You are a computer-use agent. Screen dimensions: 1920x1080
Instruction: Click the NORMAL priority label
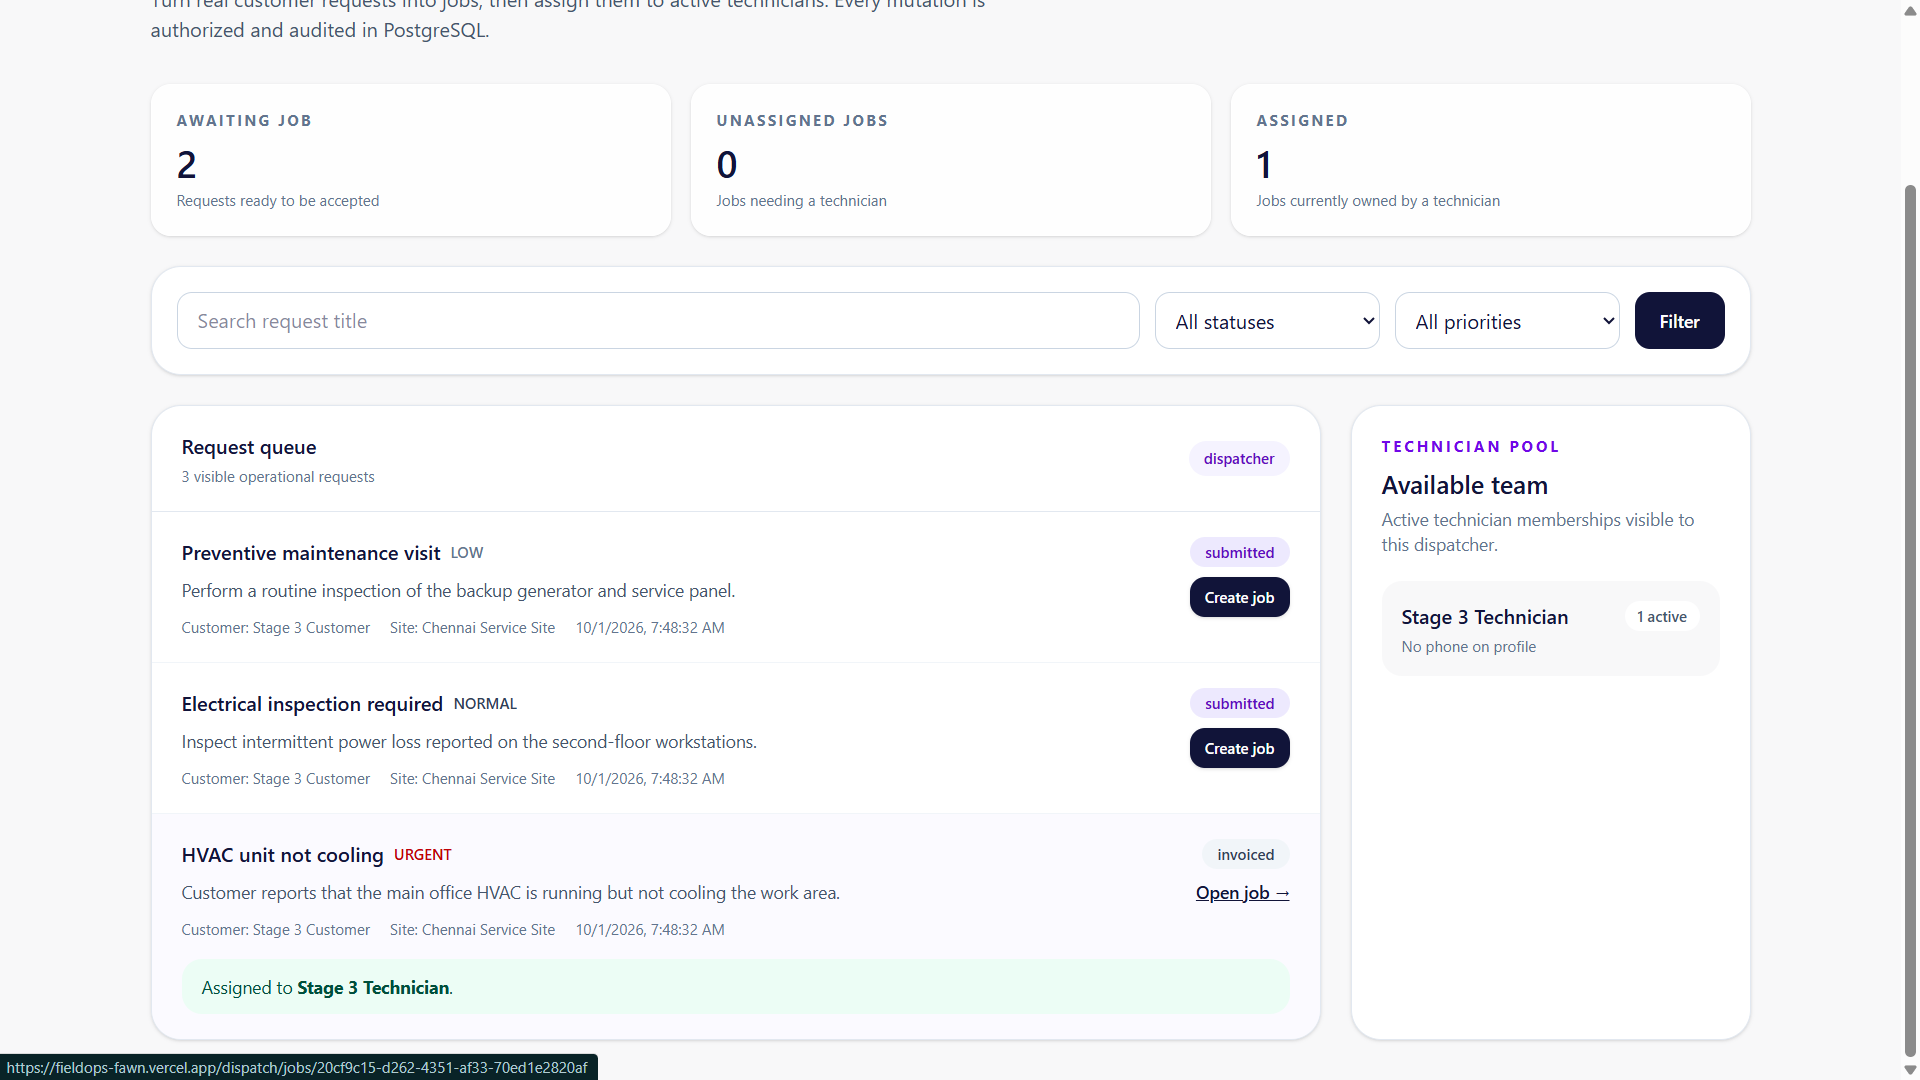pyautogui.click(x=485, y=704)
